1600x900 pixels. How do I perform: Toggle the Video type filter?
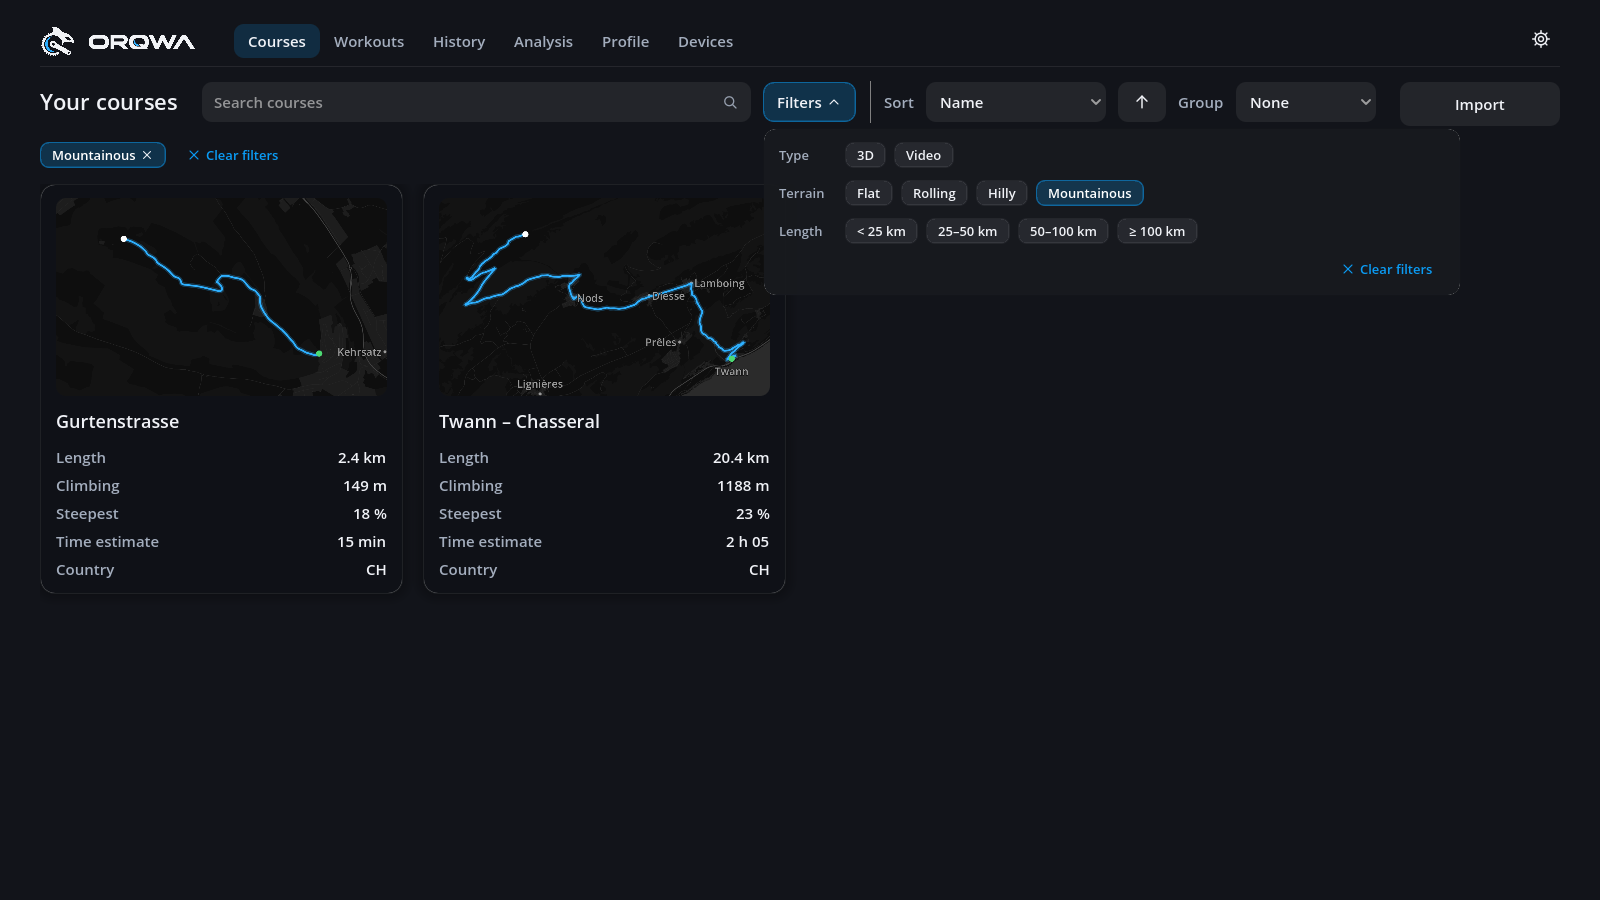923,155
